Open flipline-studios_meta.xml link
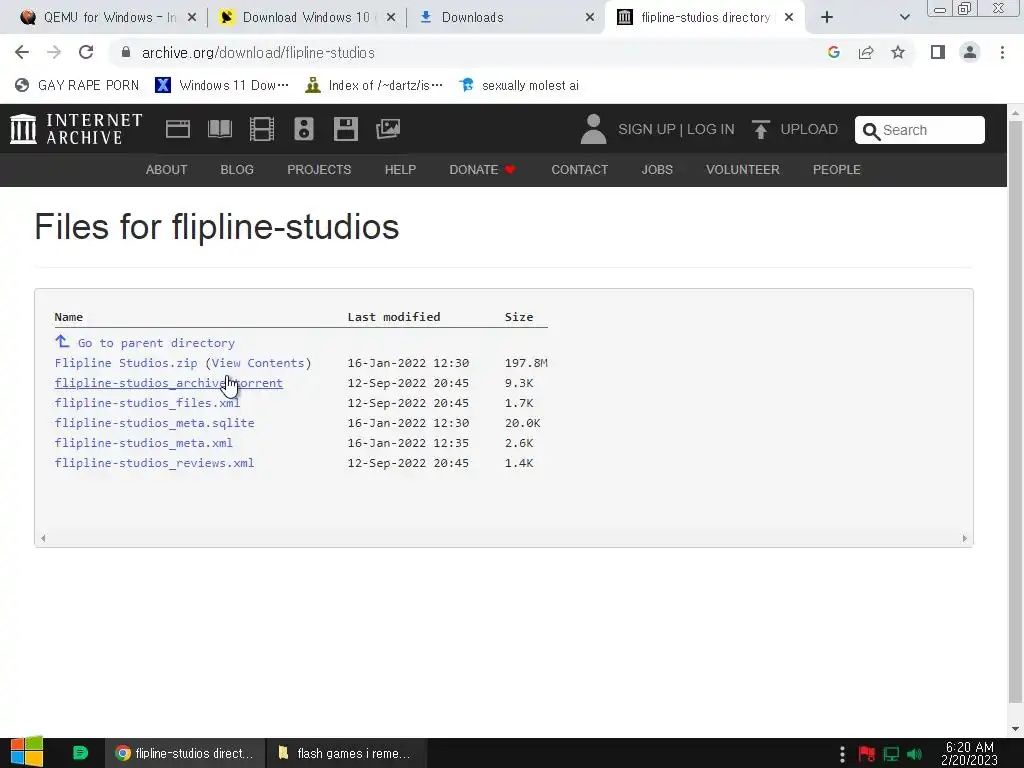Image resolution: width=1024 pixels, height=768 pixels. pyautogui.click(x=144, y=443)
